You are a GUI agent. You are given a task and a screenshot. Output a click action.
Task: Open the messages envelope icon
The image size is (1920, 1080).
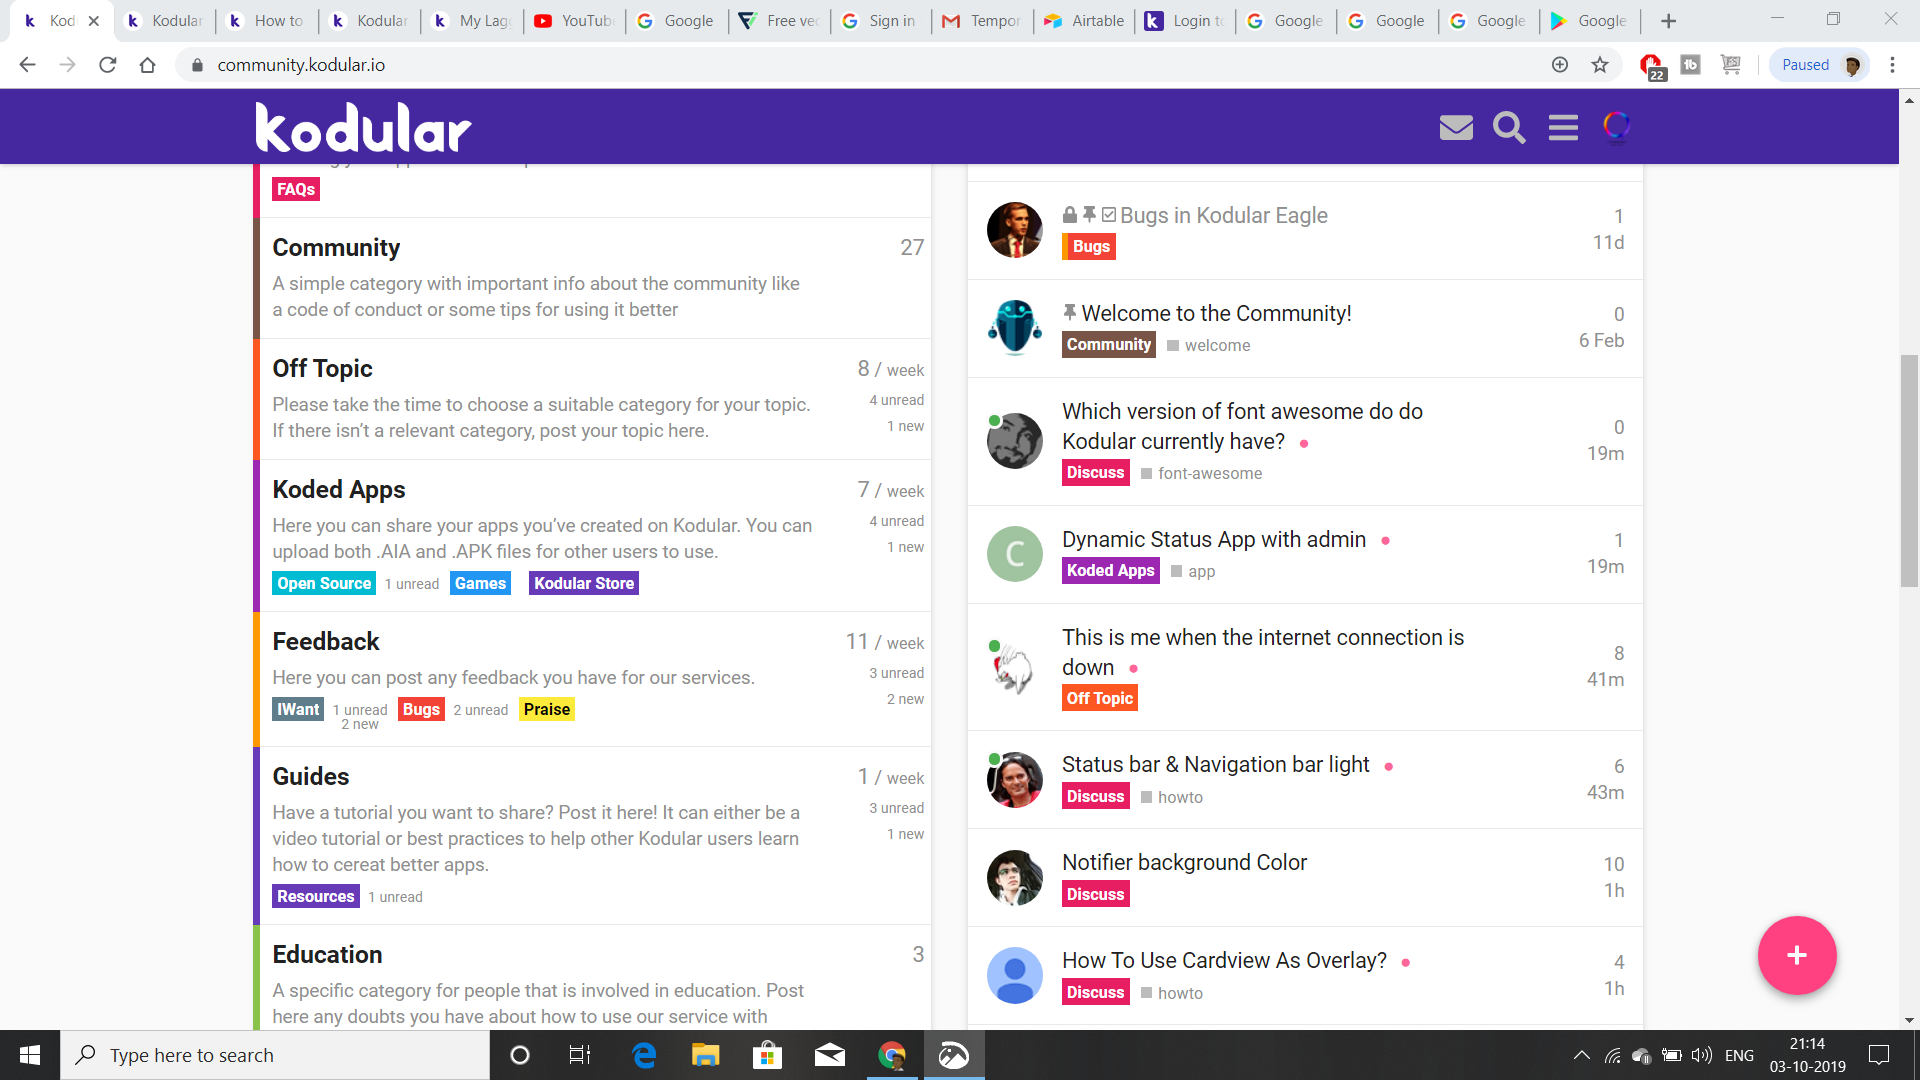(x=1456, y=127)
